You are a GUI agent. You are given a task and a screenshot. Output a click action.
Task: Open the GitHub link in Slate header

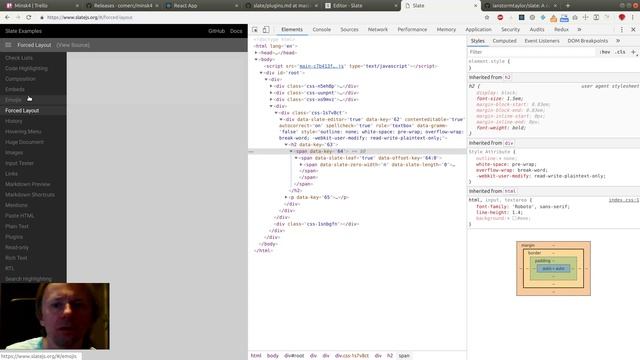[216, 31]
